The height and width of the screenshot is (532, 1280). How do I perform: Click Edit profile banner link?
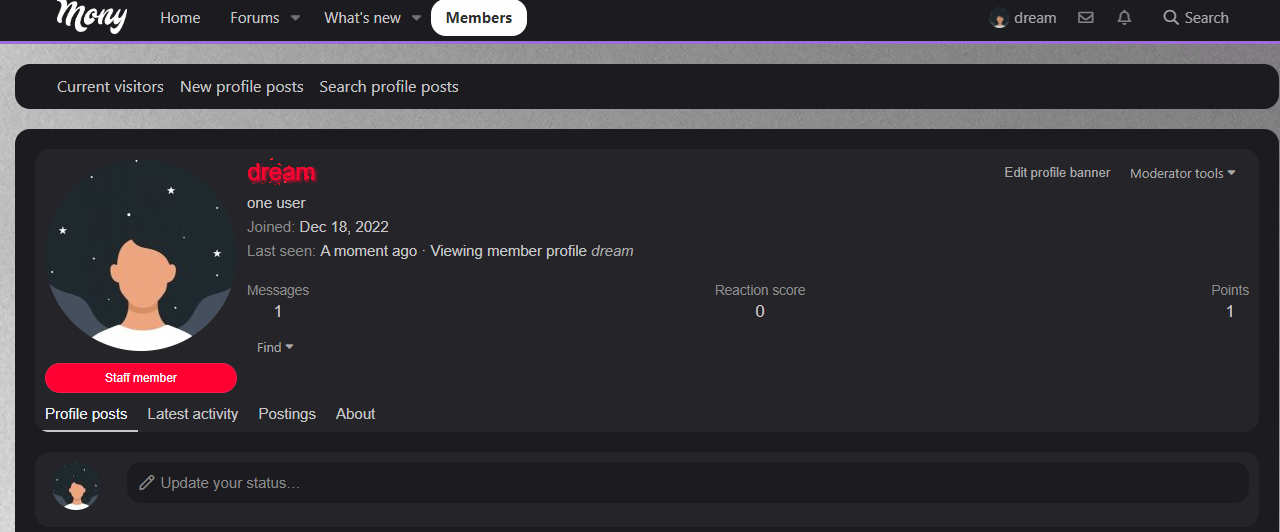tap(1057, 173)
